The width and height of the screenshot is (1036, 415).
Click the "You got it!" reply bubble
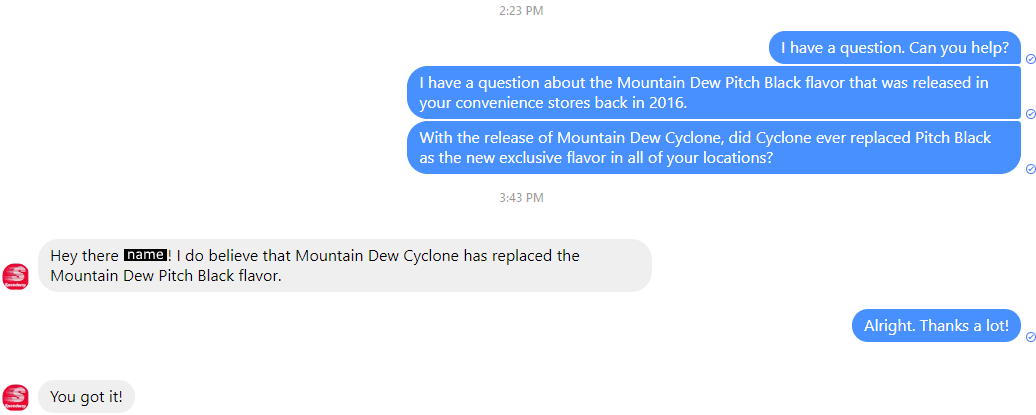pos(86,397)
